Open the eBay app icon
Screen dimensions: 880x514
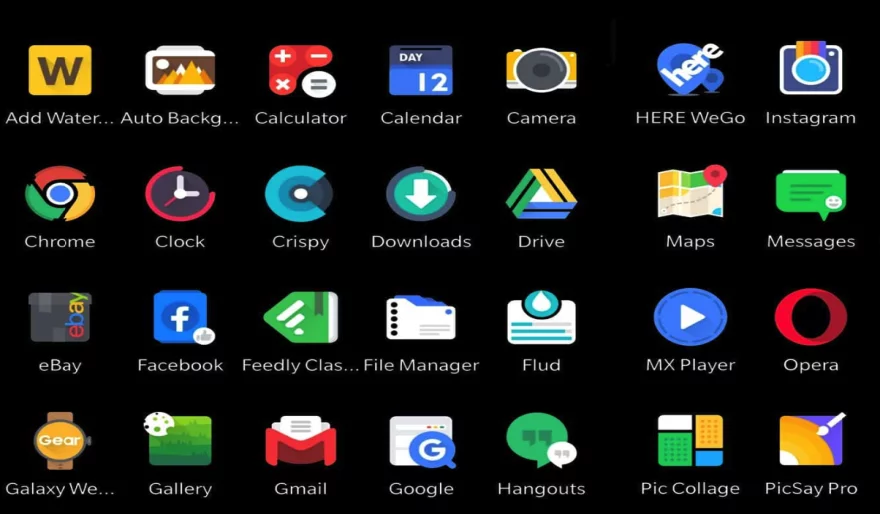coord(60,317)
